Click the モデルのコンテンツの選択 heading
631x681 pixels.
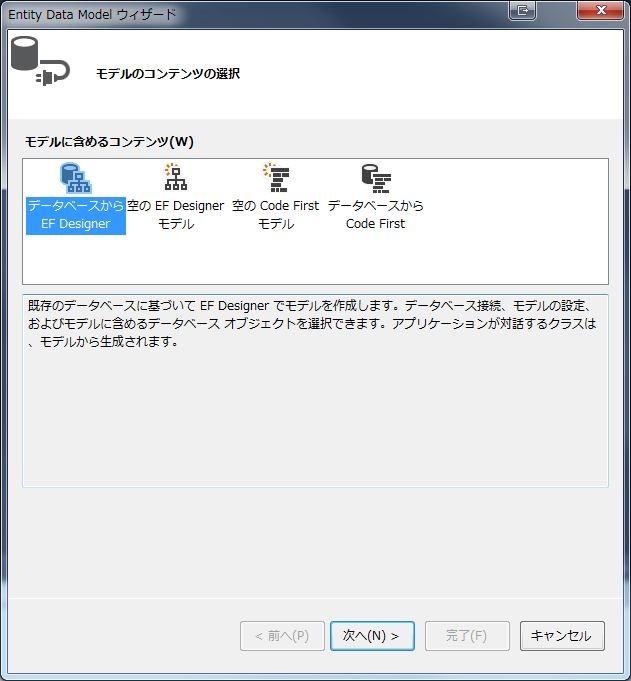[x=168, y=73]
